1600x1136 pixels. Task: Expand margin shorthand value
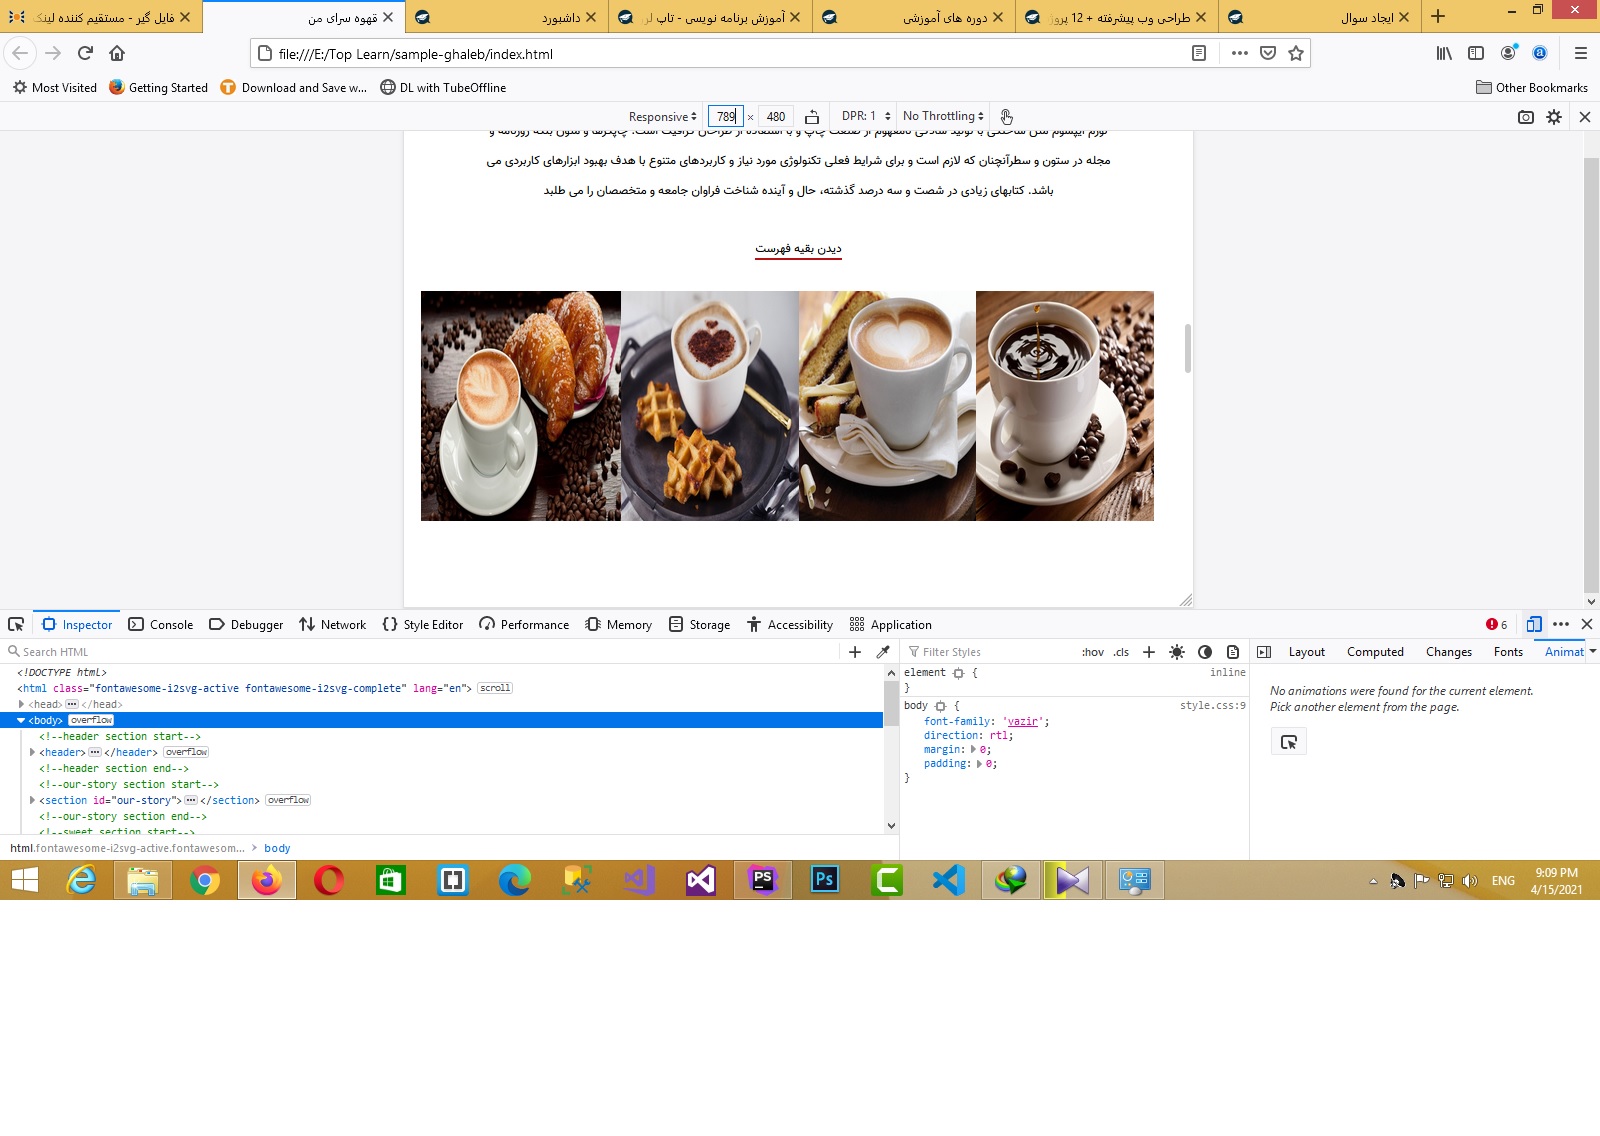[973, 749]
